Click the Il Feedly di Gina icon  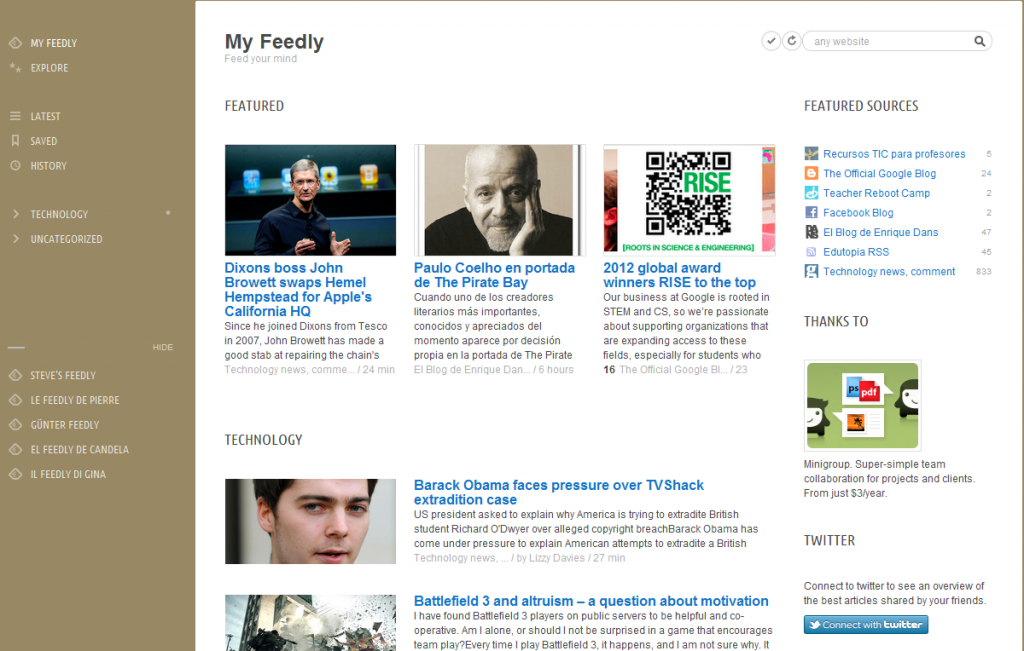[16, 475]
